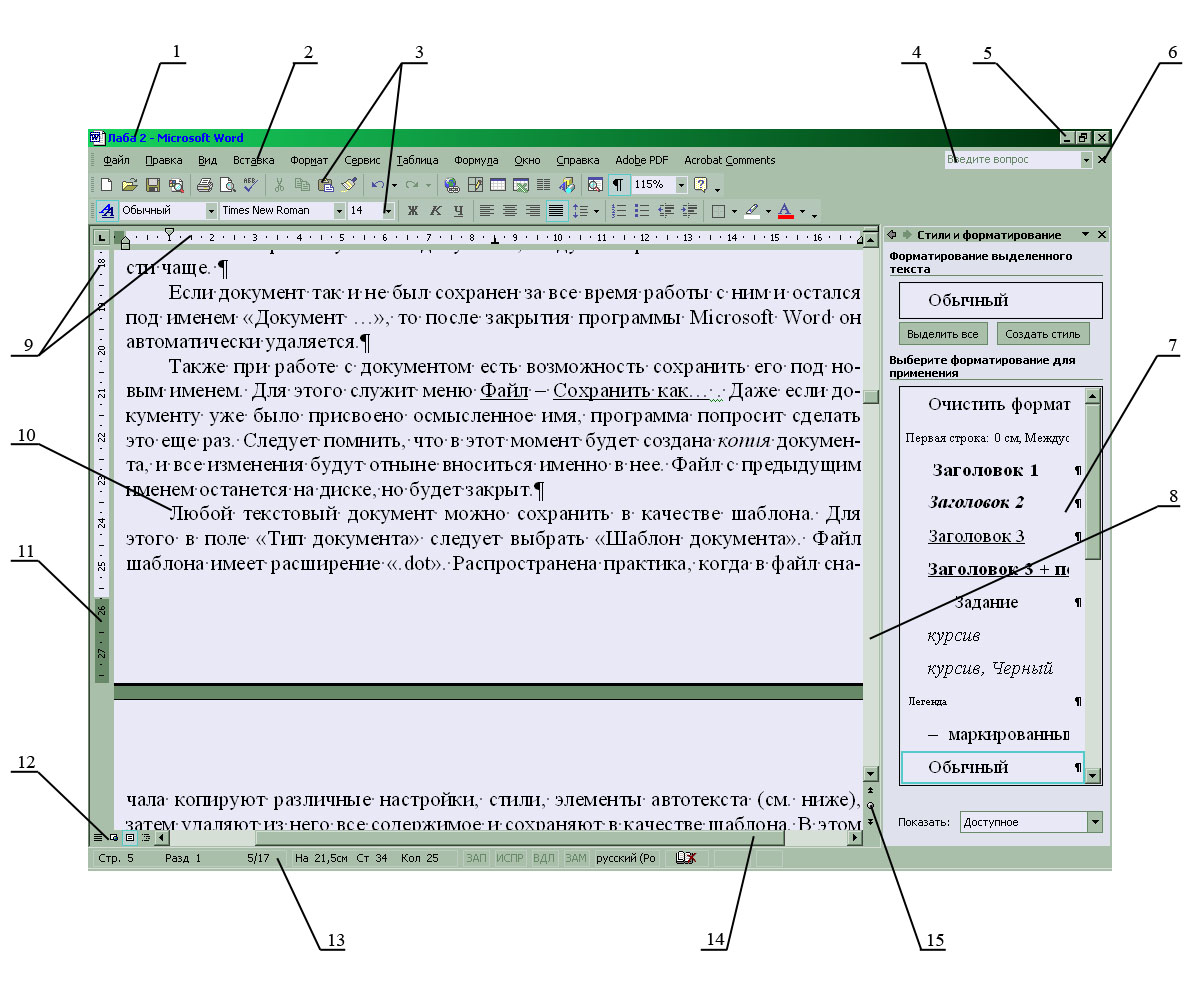
Task: Open Styles and Formatting pane icon
Action: point(107,211)
